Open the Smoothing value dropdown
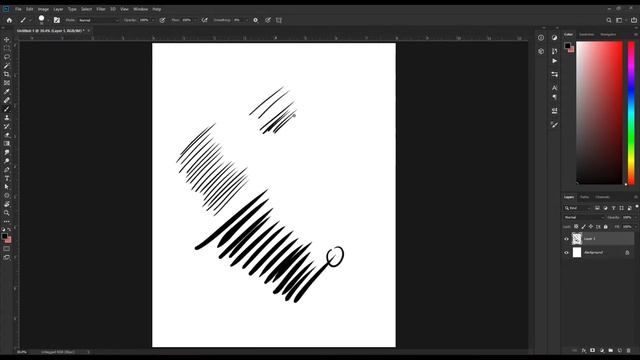 (246, 20)
